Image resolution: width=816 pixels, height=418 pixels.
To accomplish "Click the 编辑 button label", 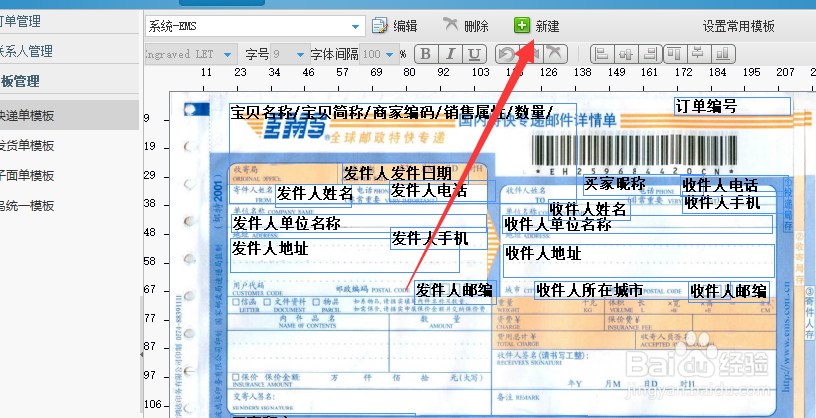I will [405, 26].
